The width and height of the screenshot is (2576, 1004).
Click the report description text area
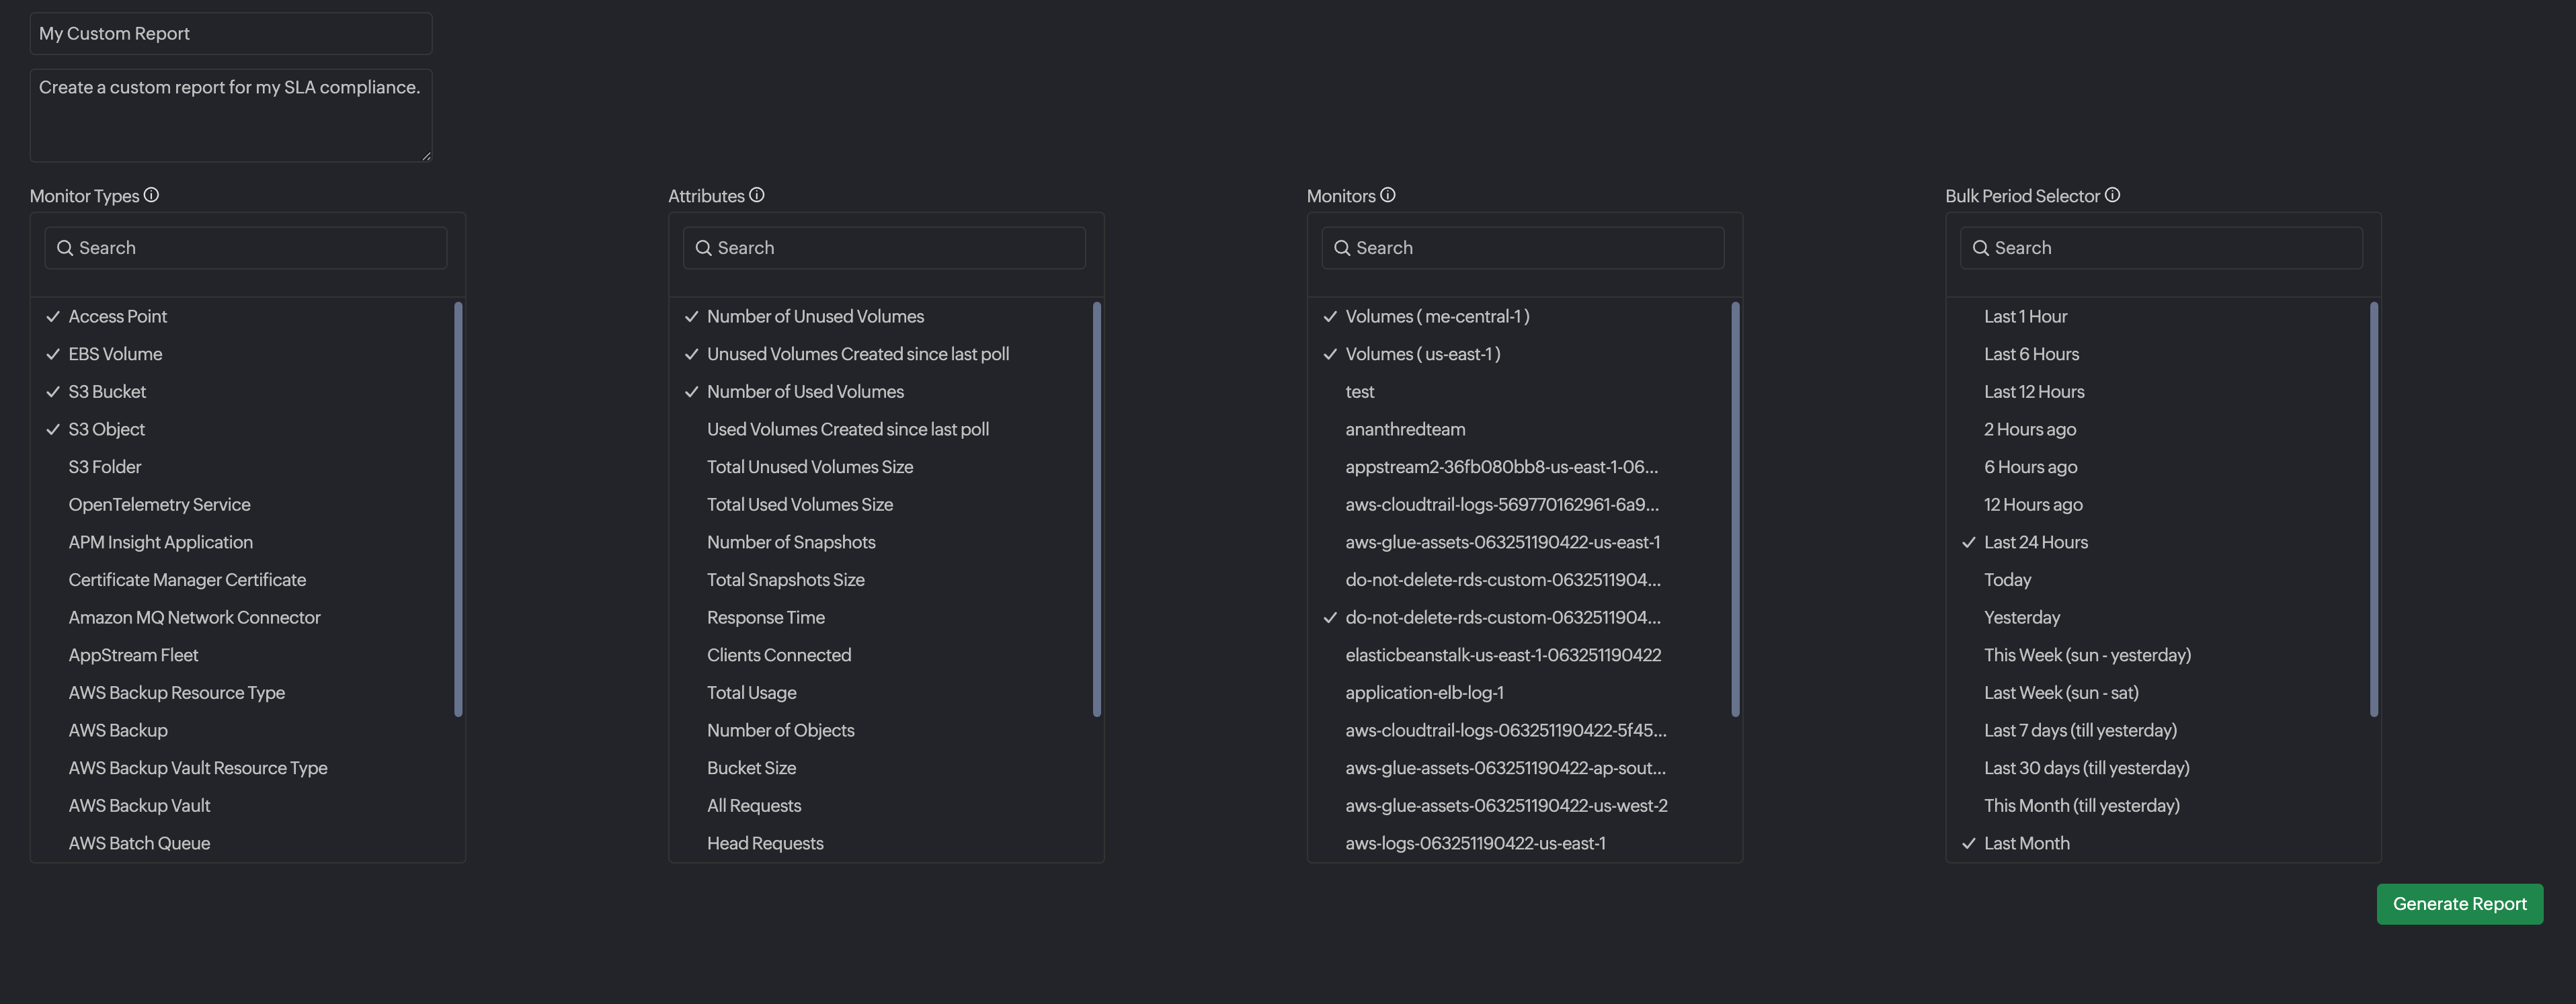tap(231, 116)
